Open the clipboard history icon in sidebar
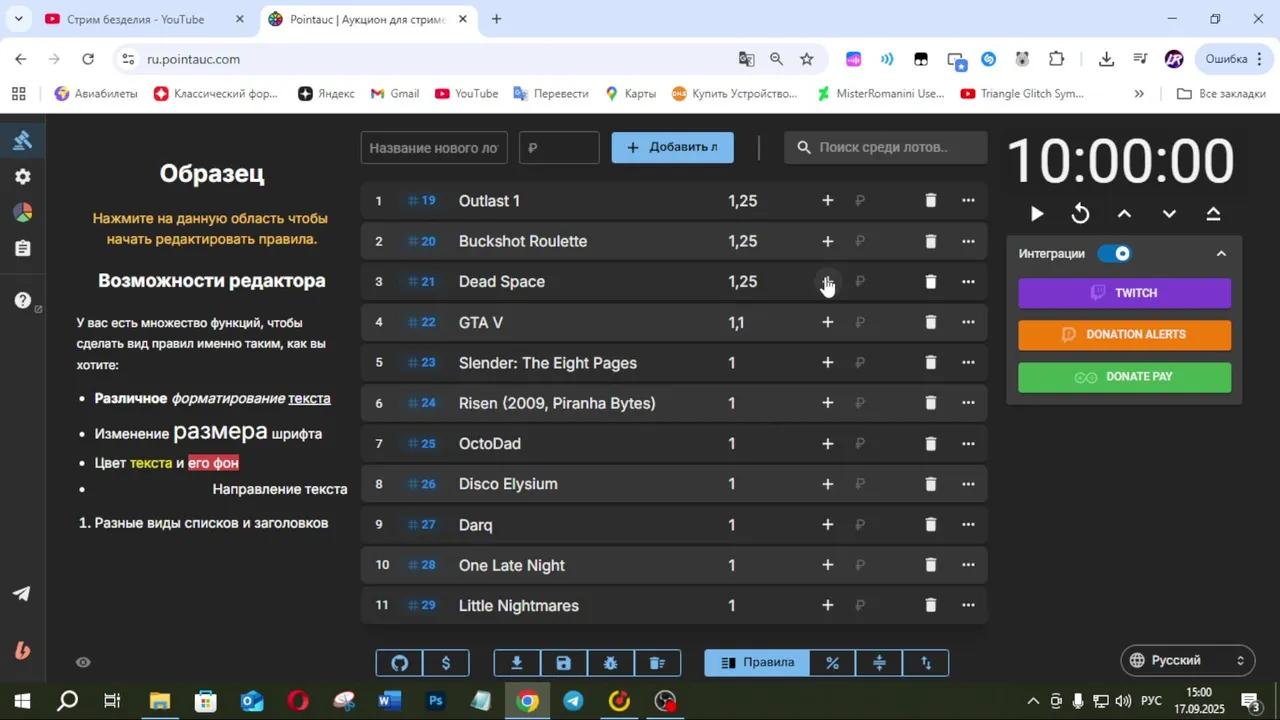 (22, 248)
